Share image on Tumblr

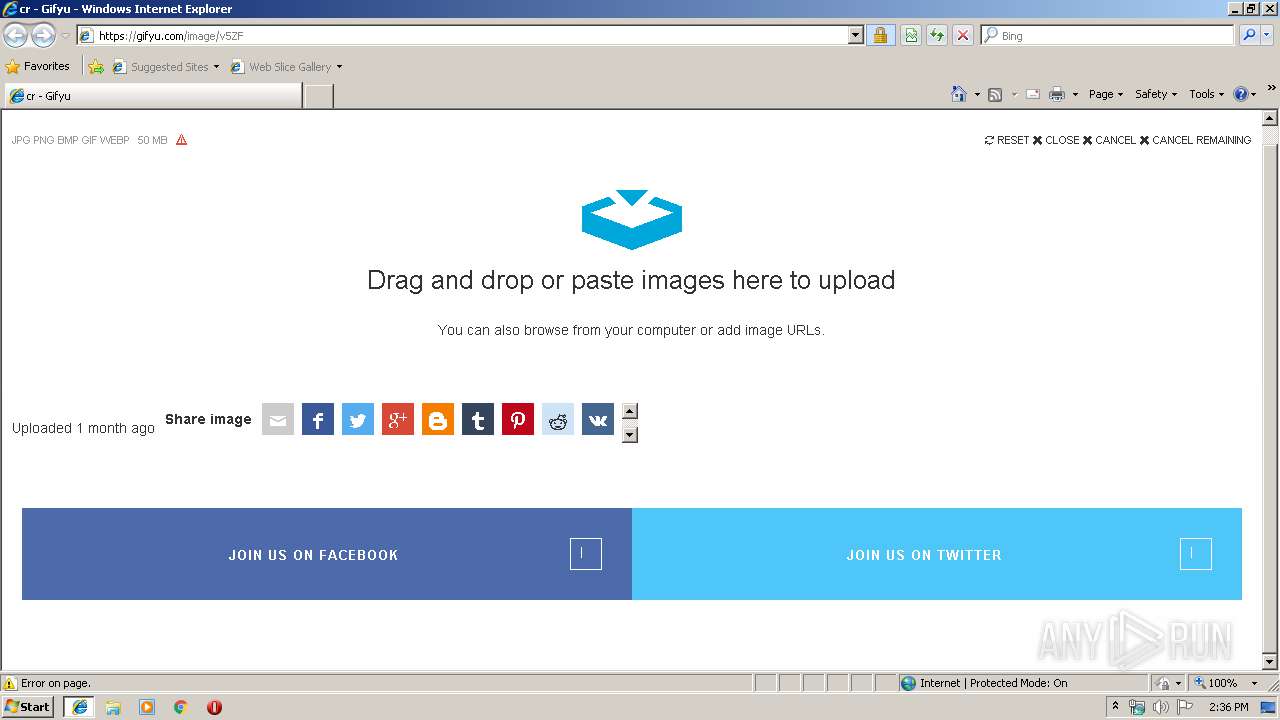(x=478, y=420)
